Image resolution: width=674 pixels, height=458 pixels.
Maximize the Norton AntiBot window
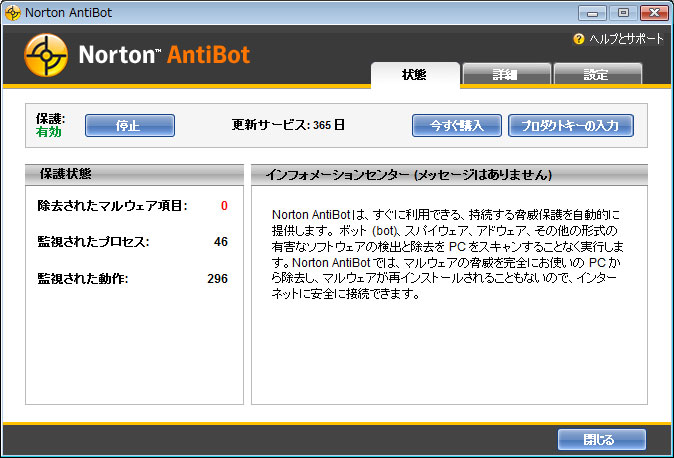[x=623, y=13]
